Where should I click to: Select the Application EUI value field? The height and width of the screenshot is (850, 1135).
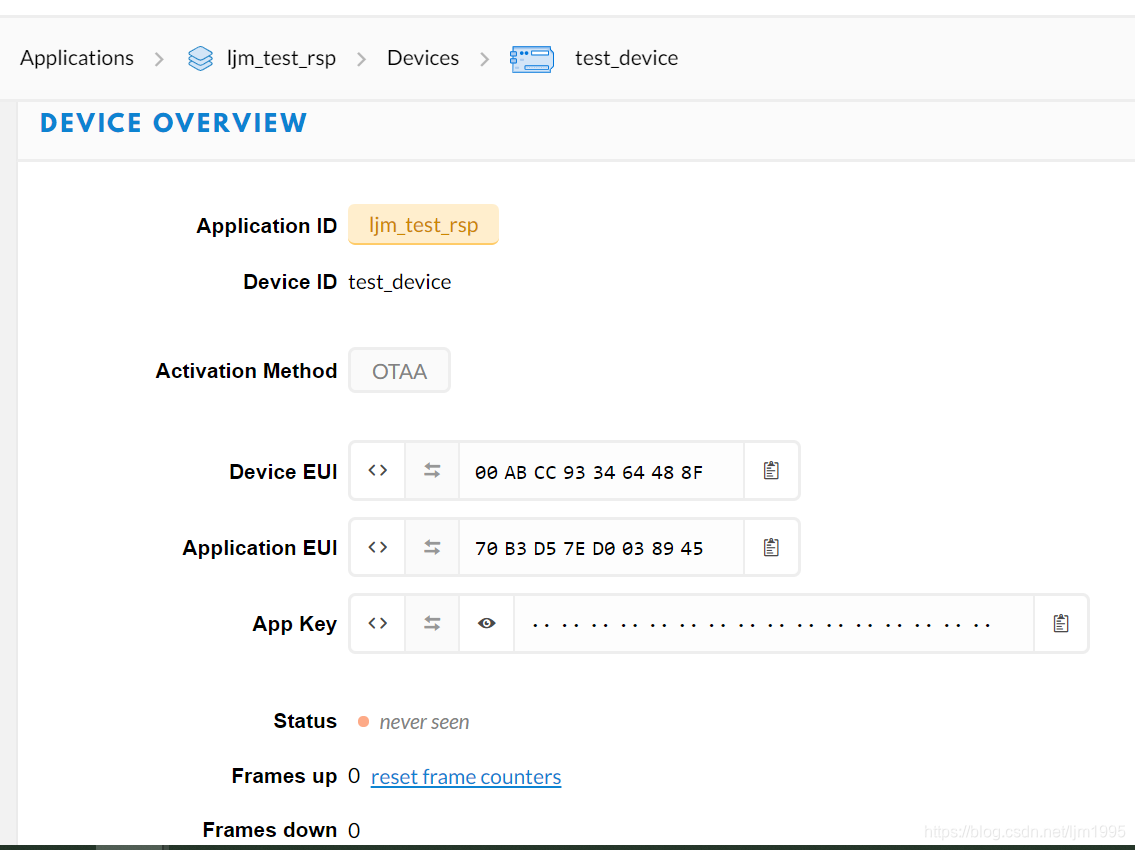602,547
